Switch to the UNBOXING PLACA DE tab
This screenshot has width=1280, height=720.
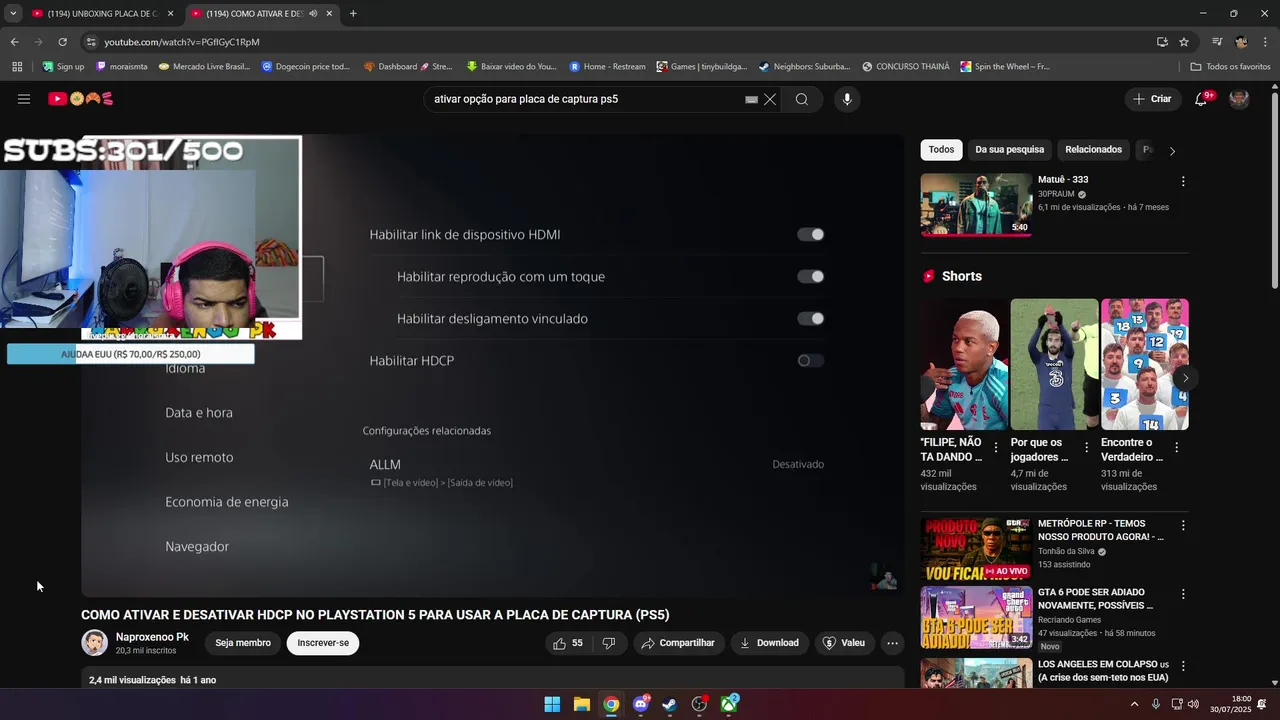(x=102, y=13)
